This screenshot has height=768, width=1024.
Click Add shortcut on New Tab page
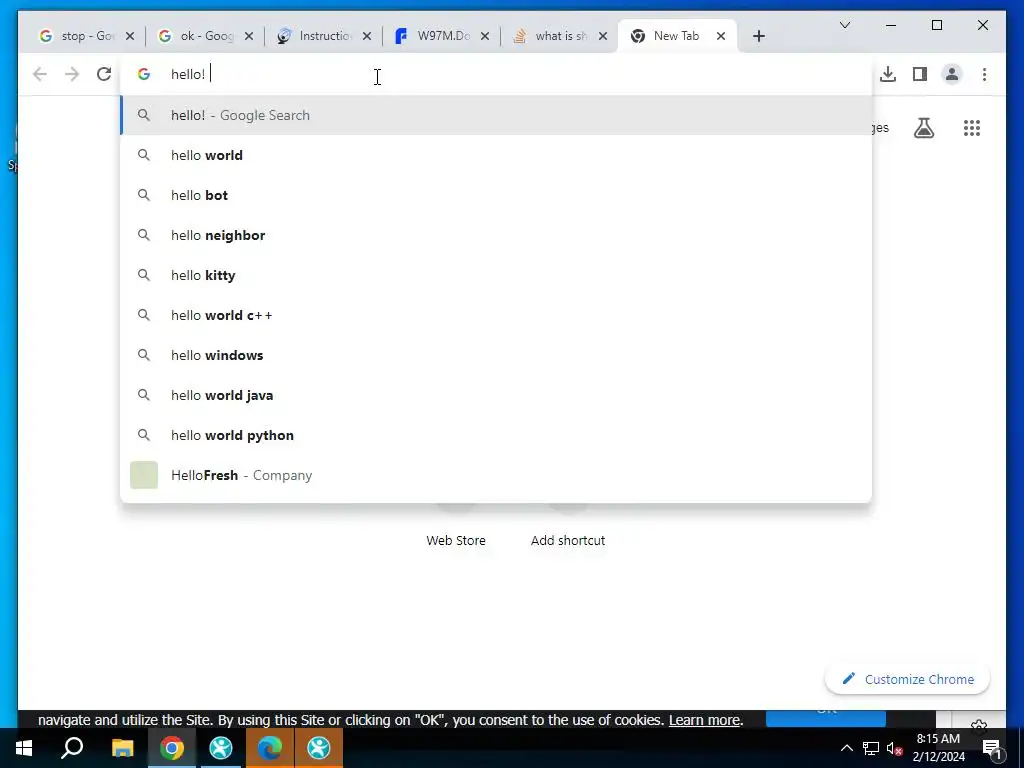point(568,541)
